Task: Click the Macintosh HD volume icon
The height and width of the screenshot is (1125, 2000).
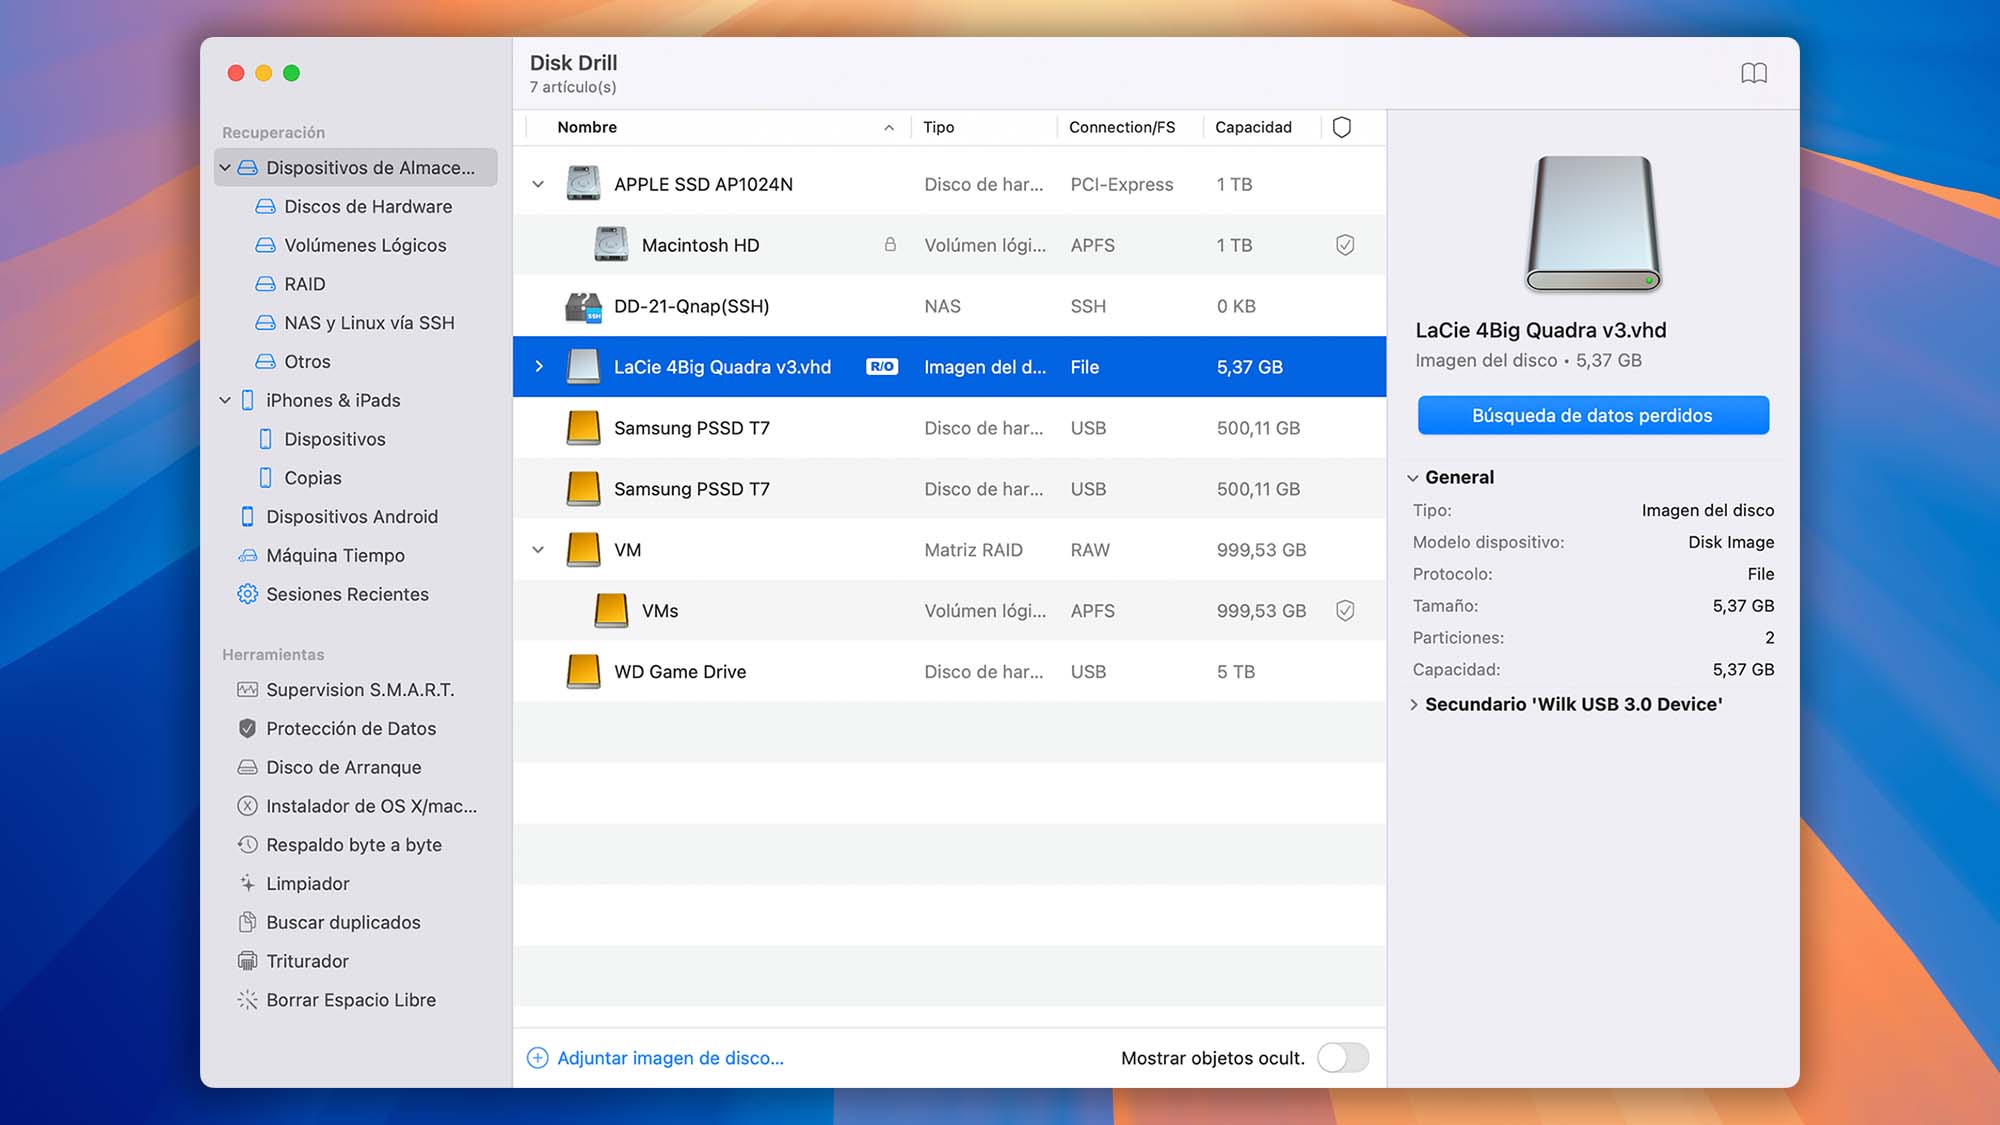Action: point(611,245)
